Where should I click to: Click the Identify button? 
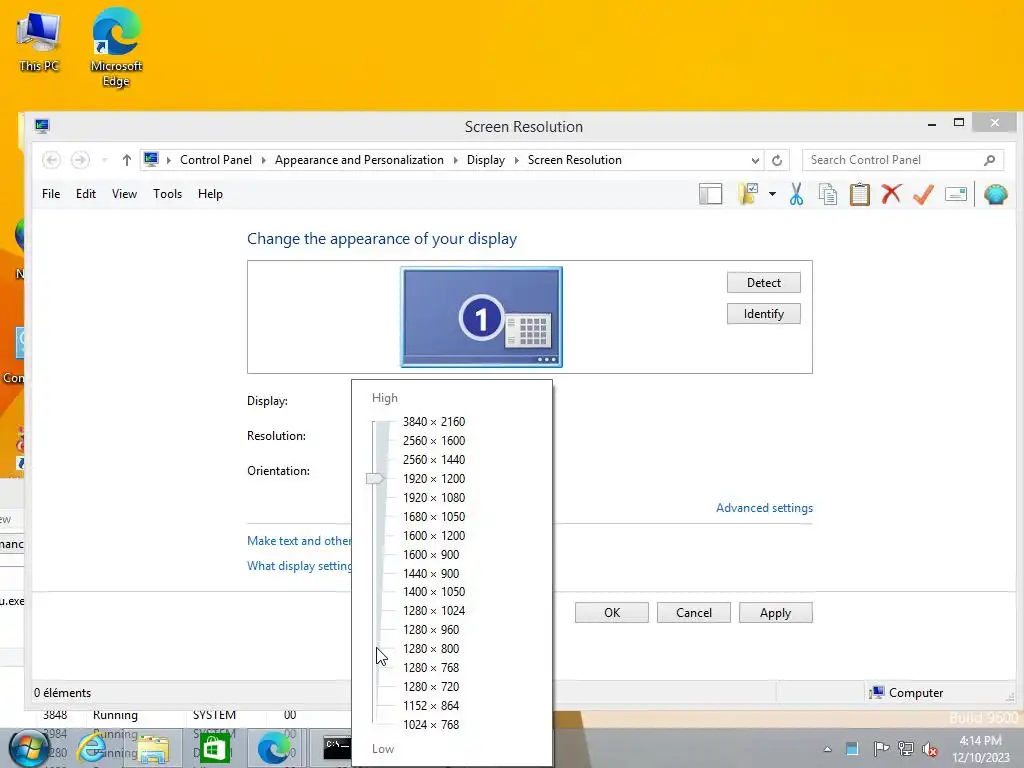pyautogui.click(x=763, y=314)
